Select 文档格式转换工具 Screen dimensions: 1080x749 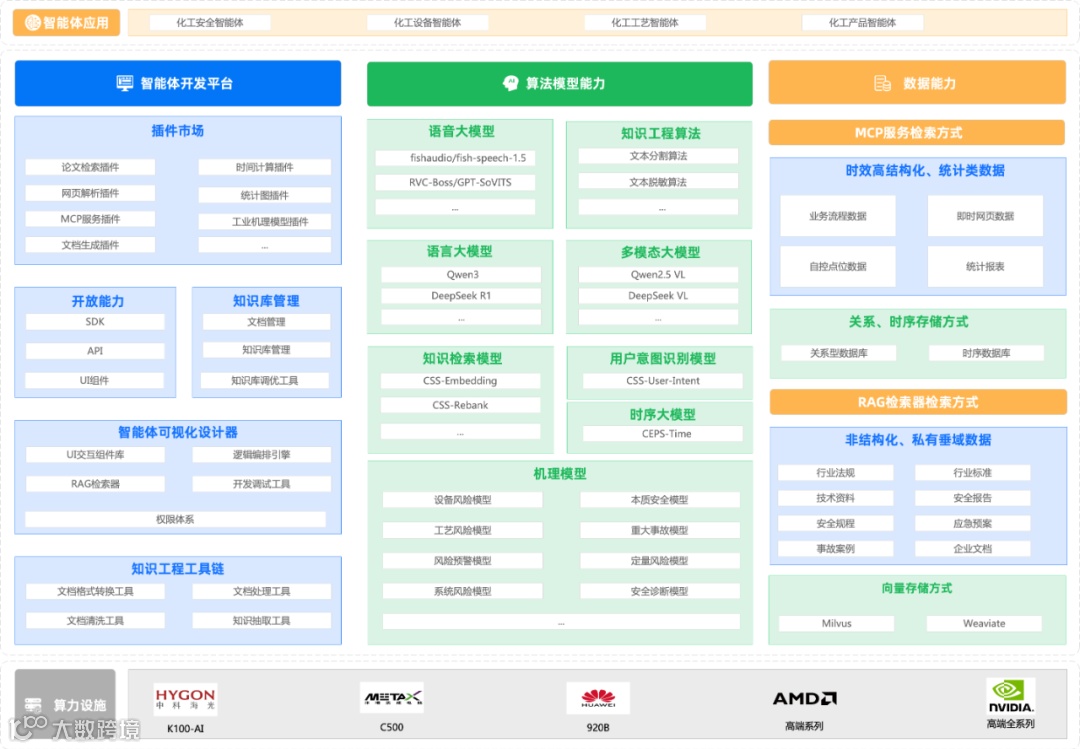pyautogui.click(x=95, y=591)
